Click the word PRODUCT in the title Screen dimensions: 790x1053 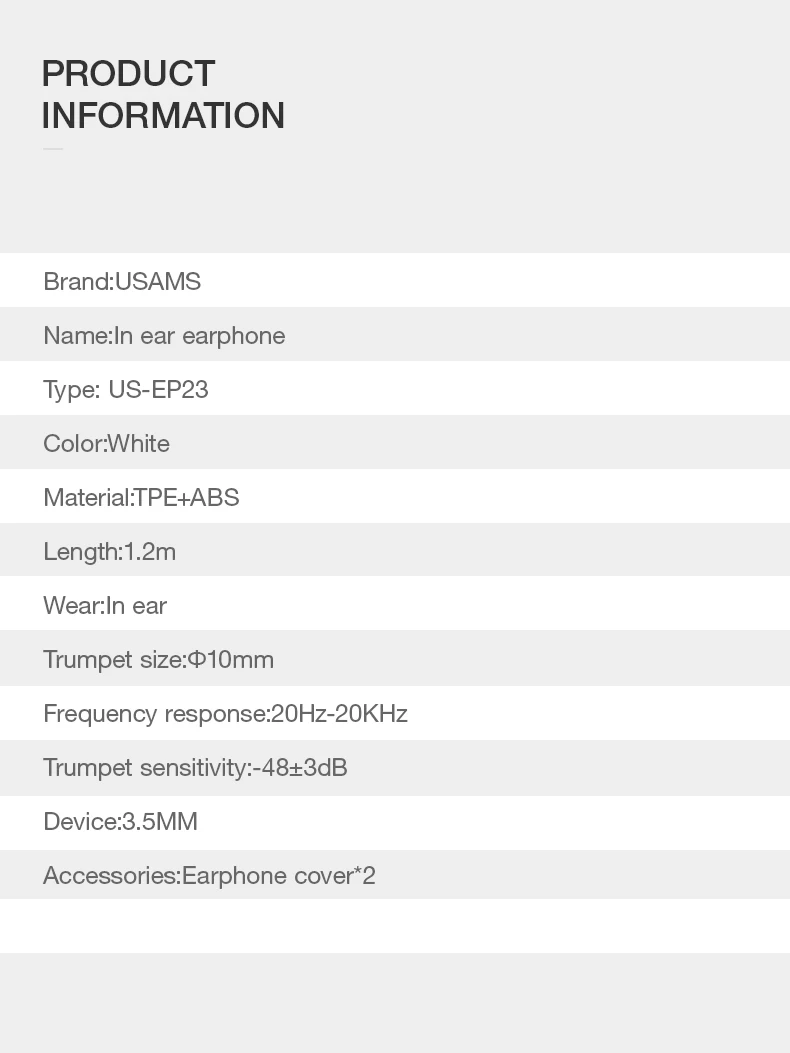point(128,73)
